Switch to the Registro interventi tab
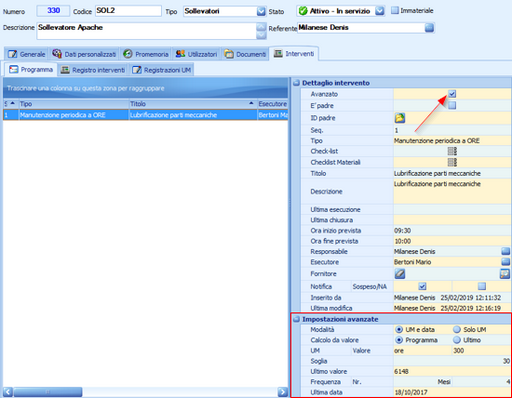 point(93,70)
